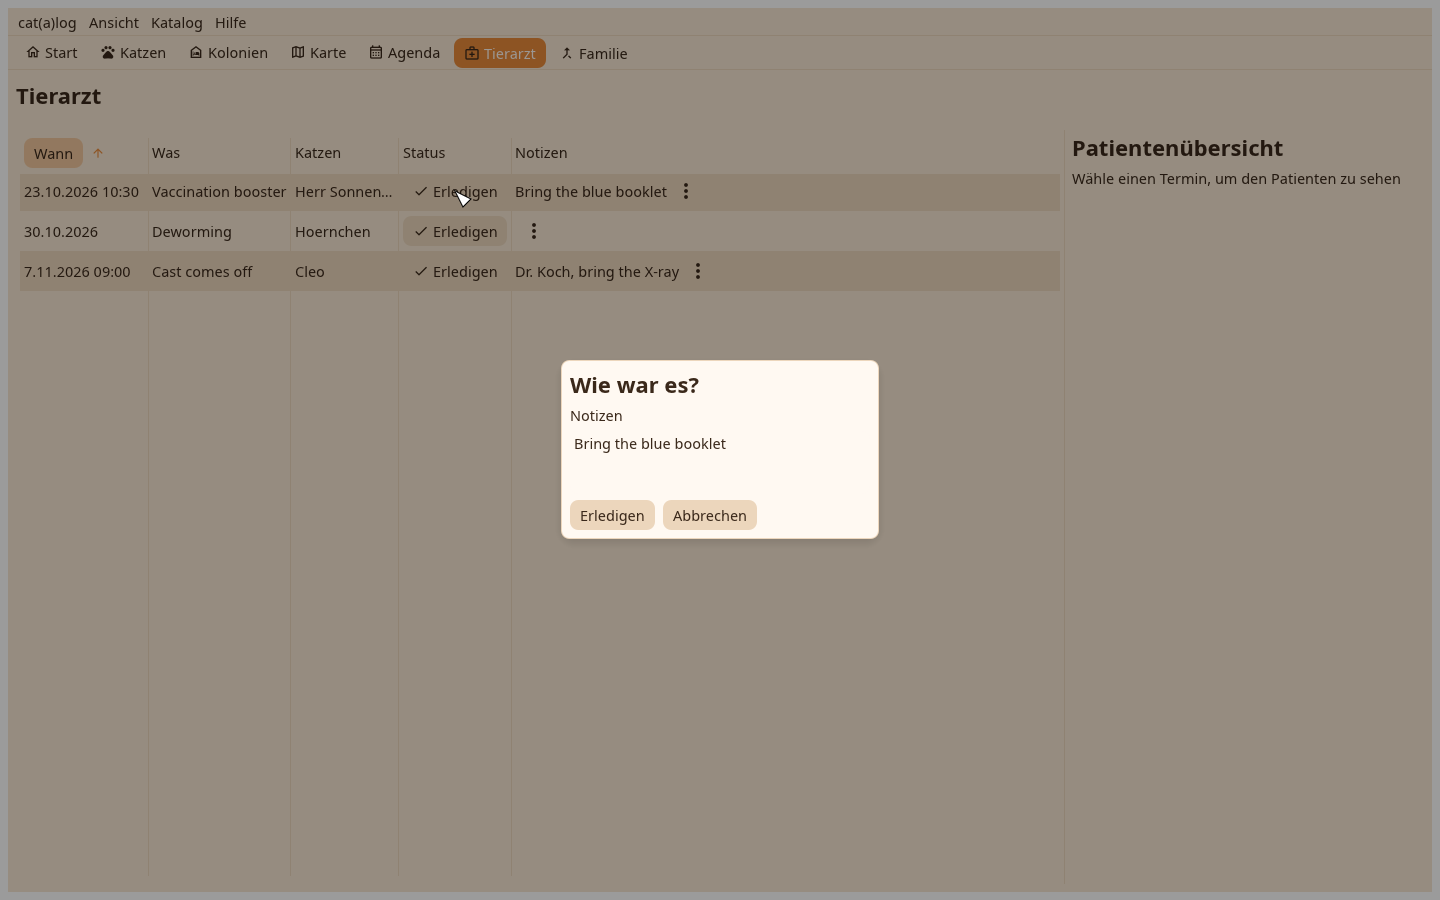Click the 'Bring the blue booklet' table note
The height and width of the screenshot is (900, 1440).
pos(591,191)
